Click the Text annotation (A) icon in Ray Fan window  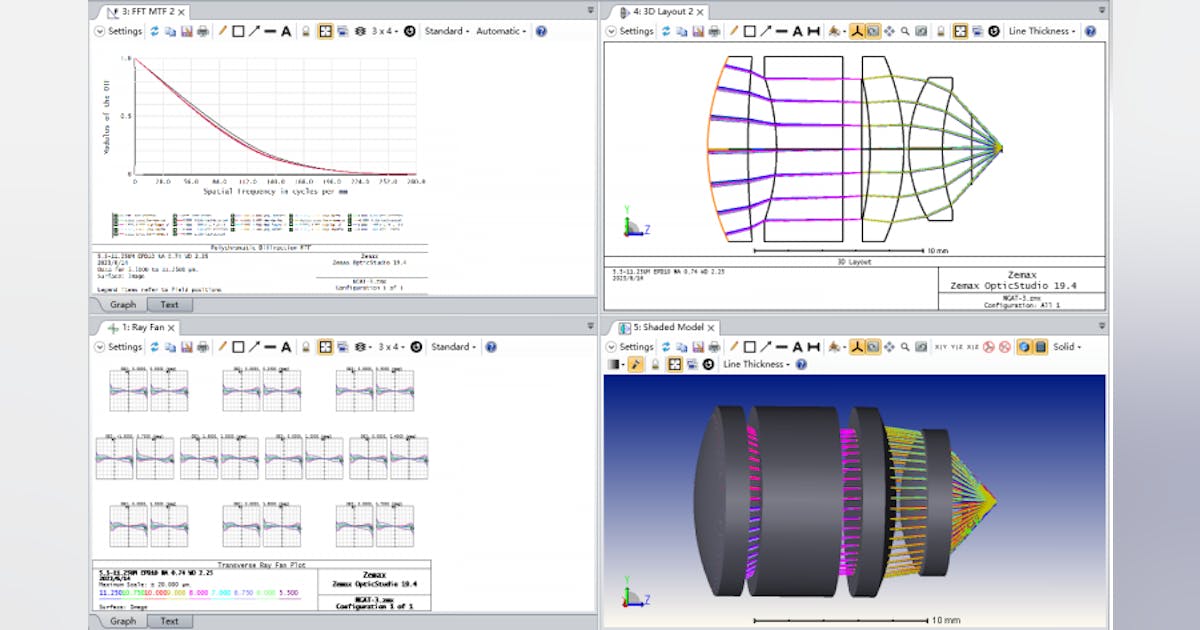click(286, 346)
